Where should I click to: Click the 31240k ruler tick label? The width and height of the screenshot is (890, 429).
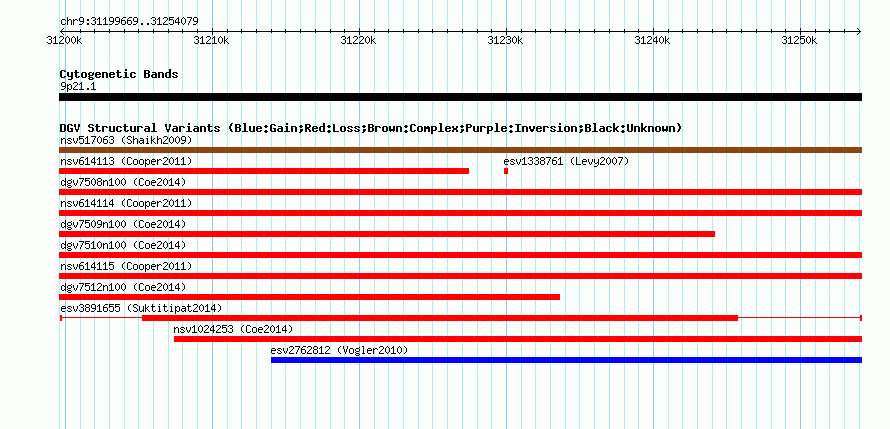pos(653,40)
